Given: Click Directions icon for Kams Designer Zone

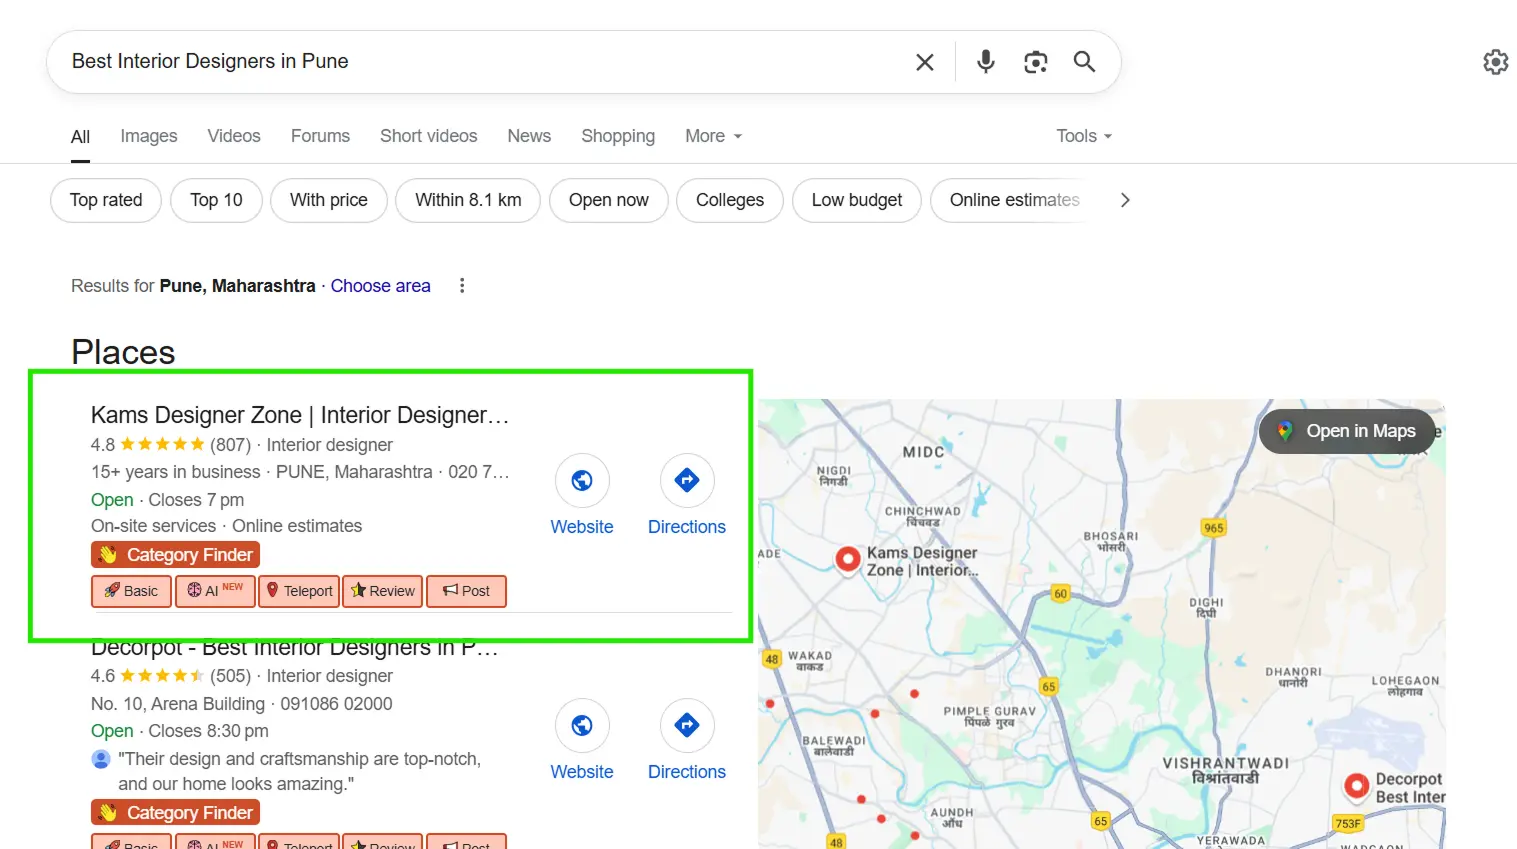Looking at the screenshot, I should [687, 481].
